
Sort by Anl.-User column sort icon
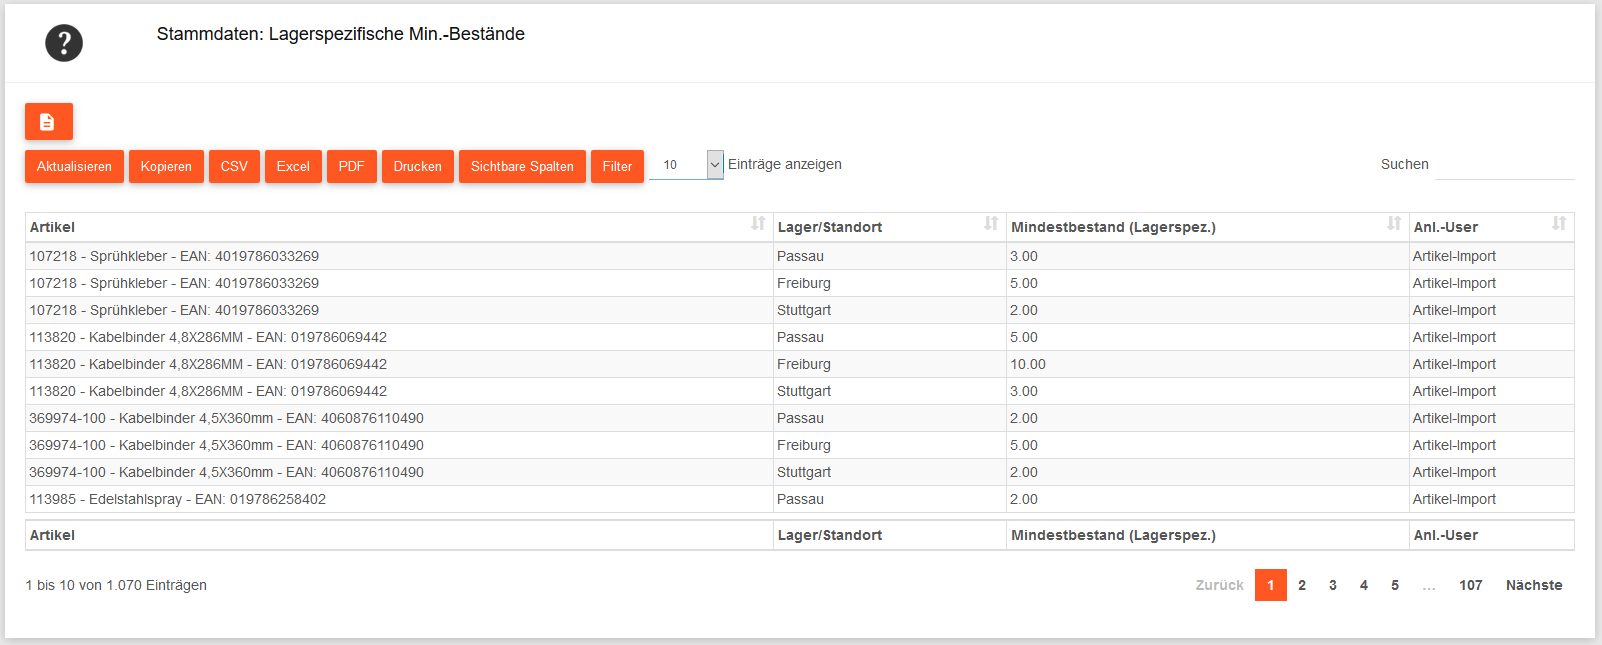(1558, 224)
